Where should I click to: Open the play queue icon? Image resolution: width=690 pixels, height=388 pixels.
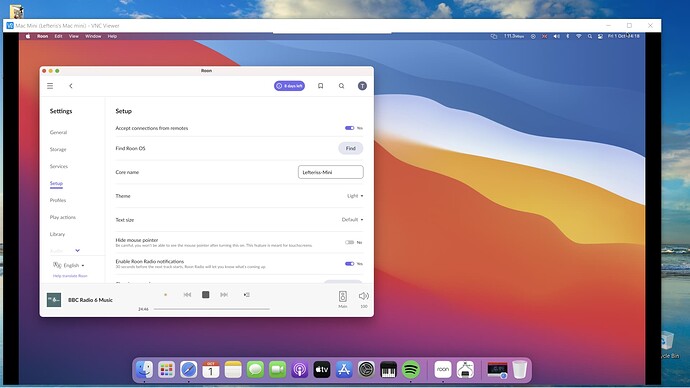tap(246, 295)
